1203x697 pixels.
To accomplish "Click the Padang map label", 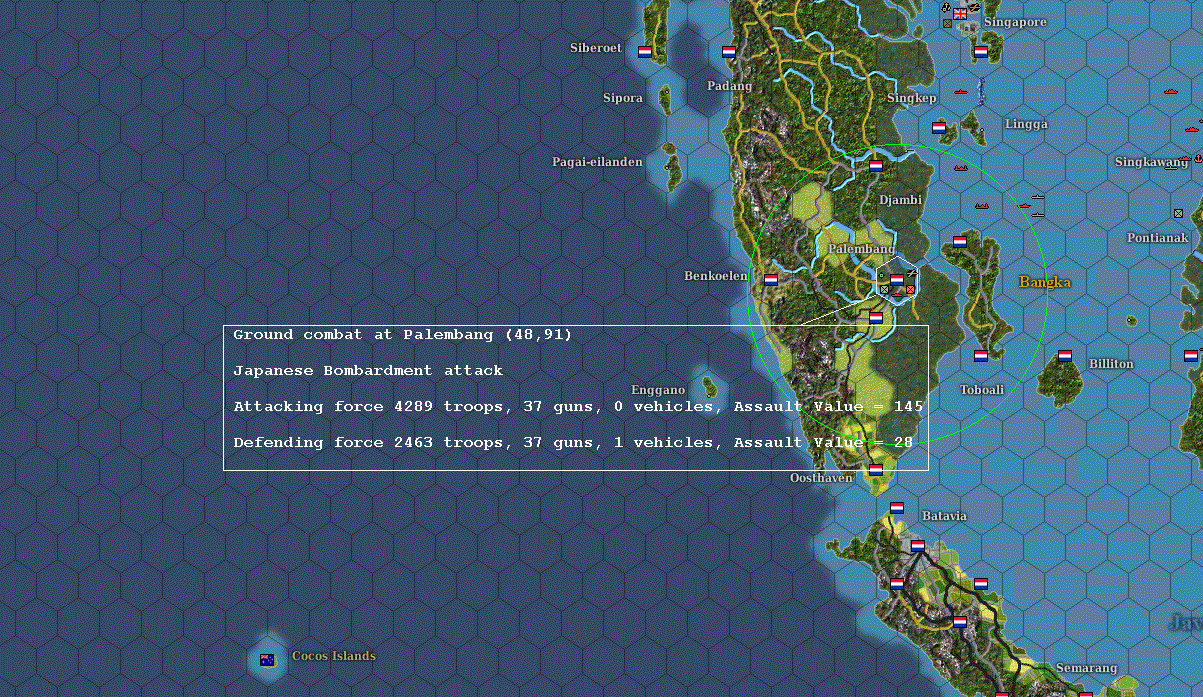I will [729, 86].
